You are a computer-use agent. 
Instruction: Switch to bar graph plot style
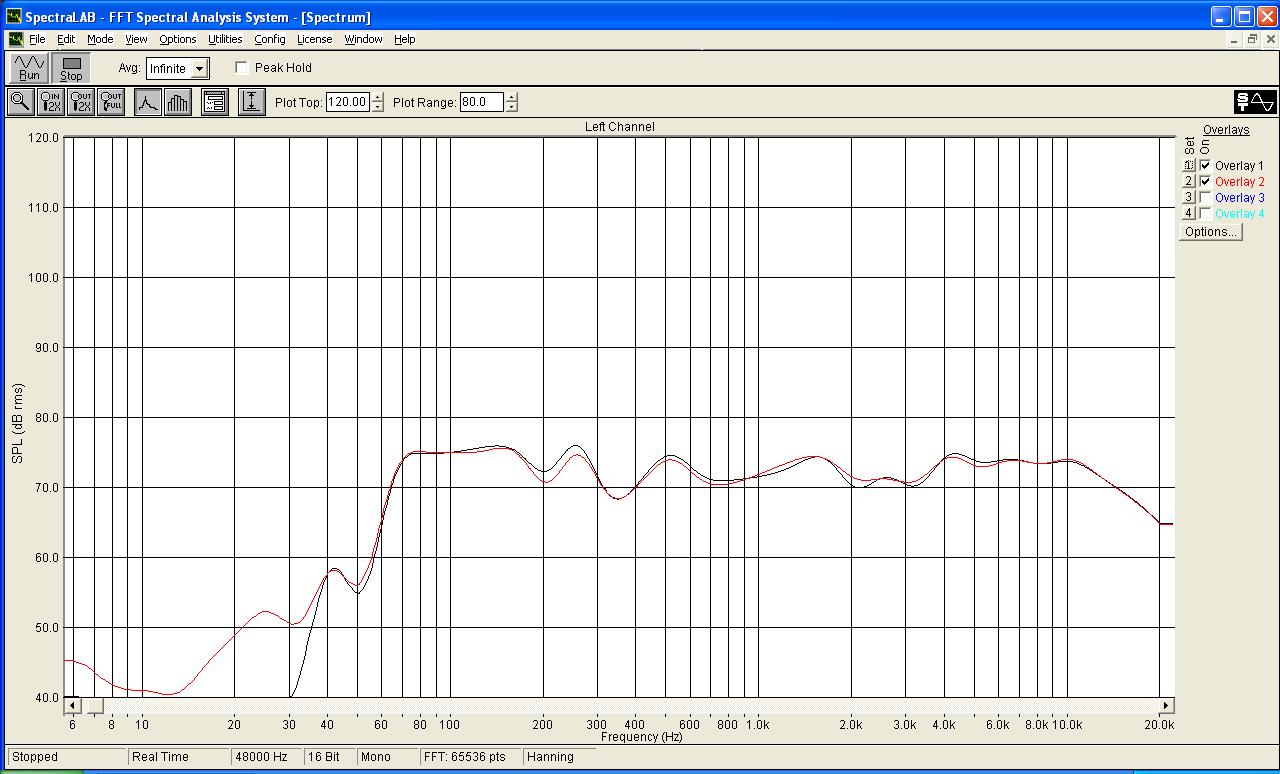point(178,102)
